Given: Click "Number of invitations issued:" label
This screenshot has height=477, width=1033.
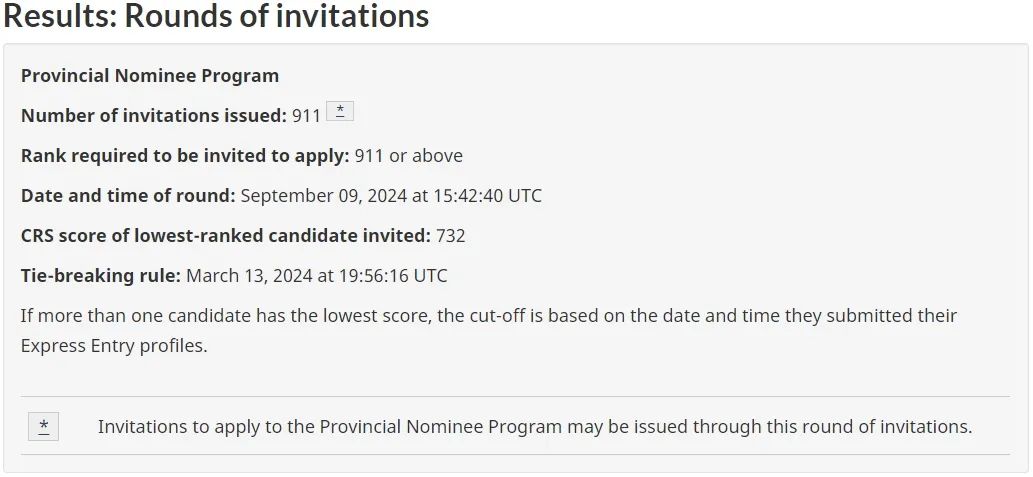Looking at the screenshot, I should pyautogui.click(x=153, y=116).
